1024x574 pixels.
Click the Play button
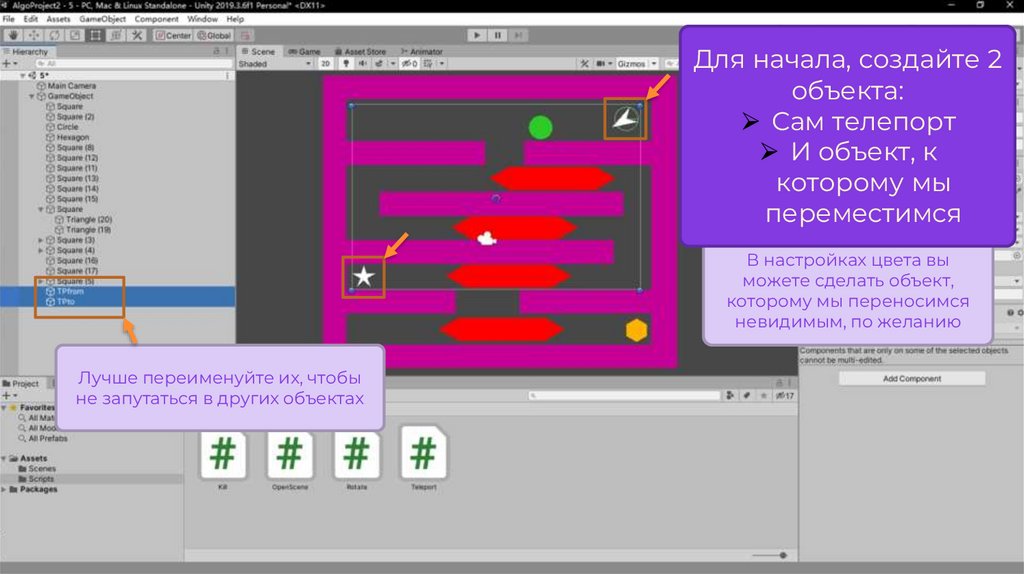477,35
